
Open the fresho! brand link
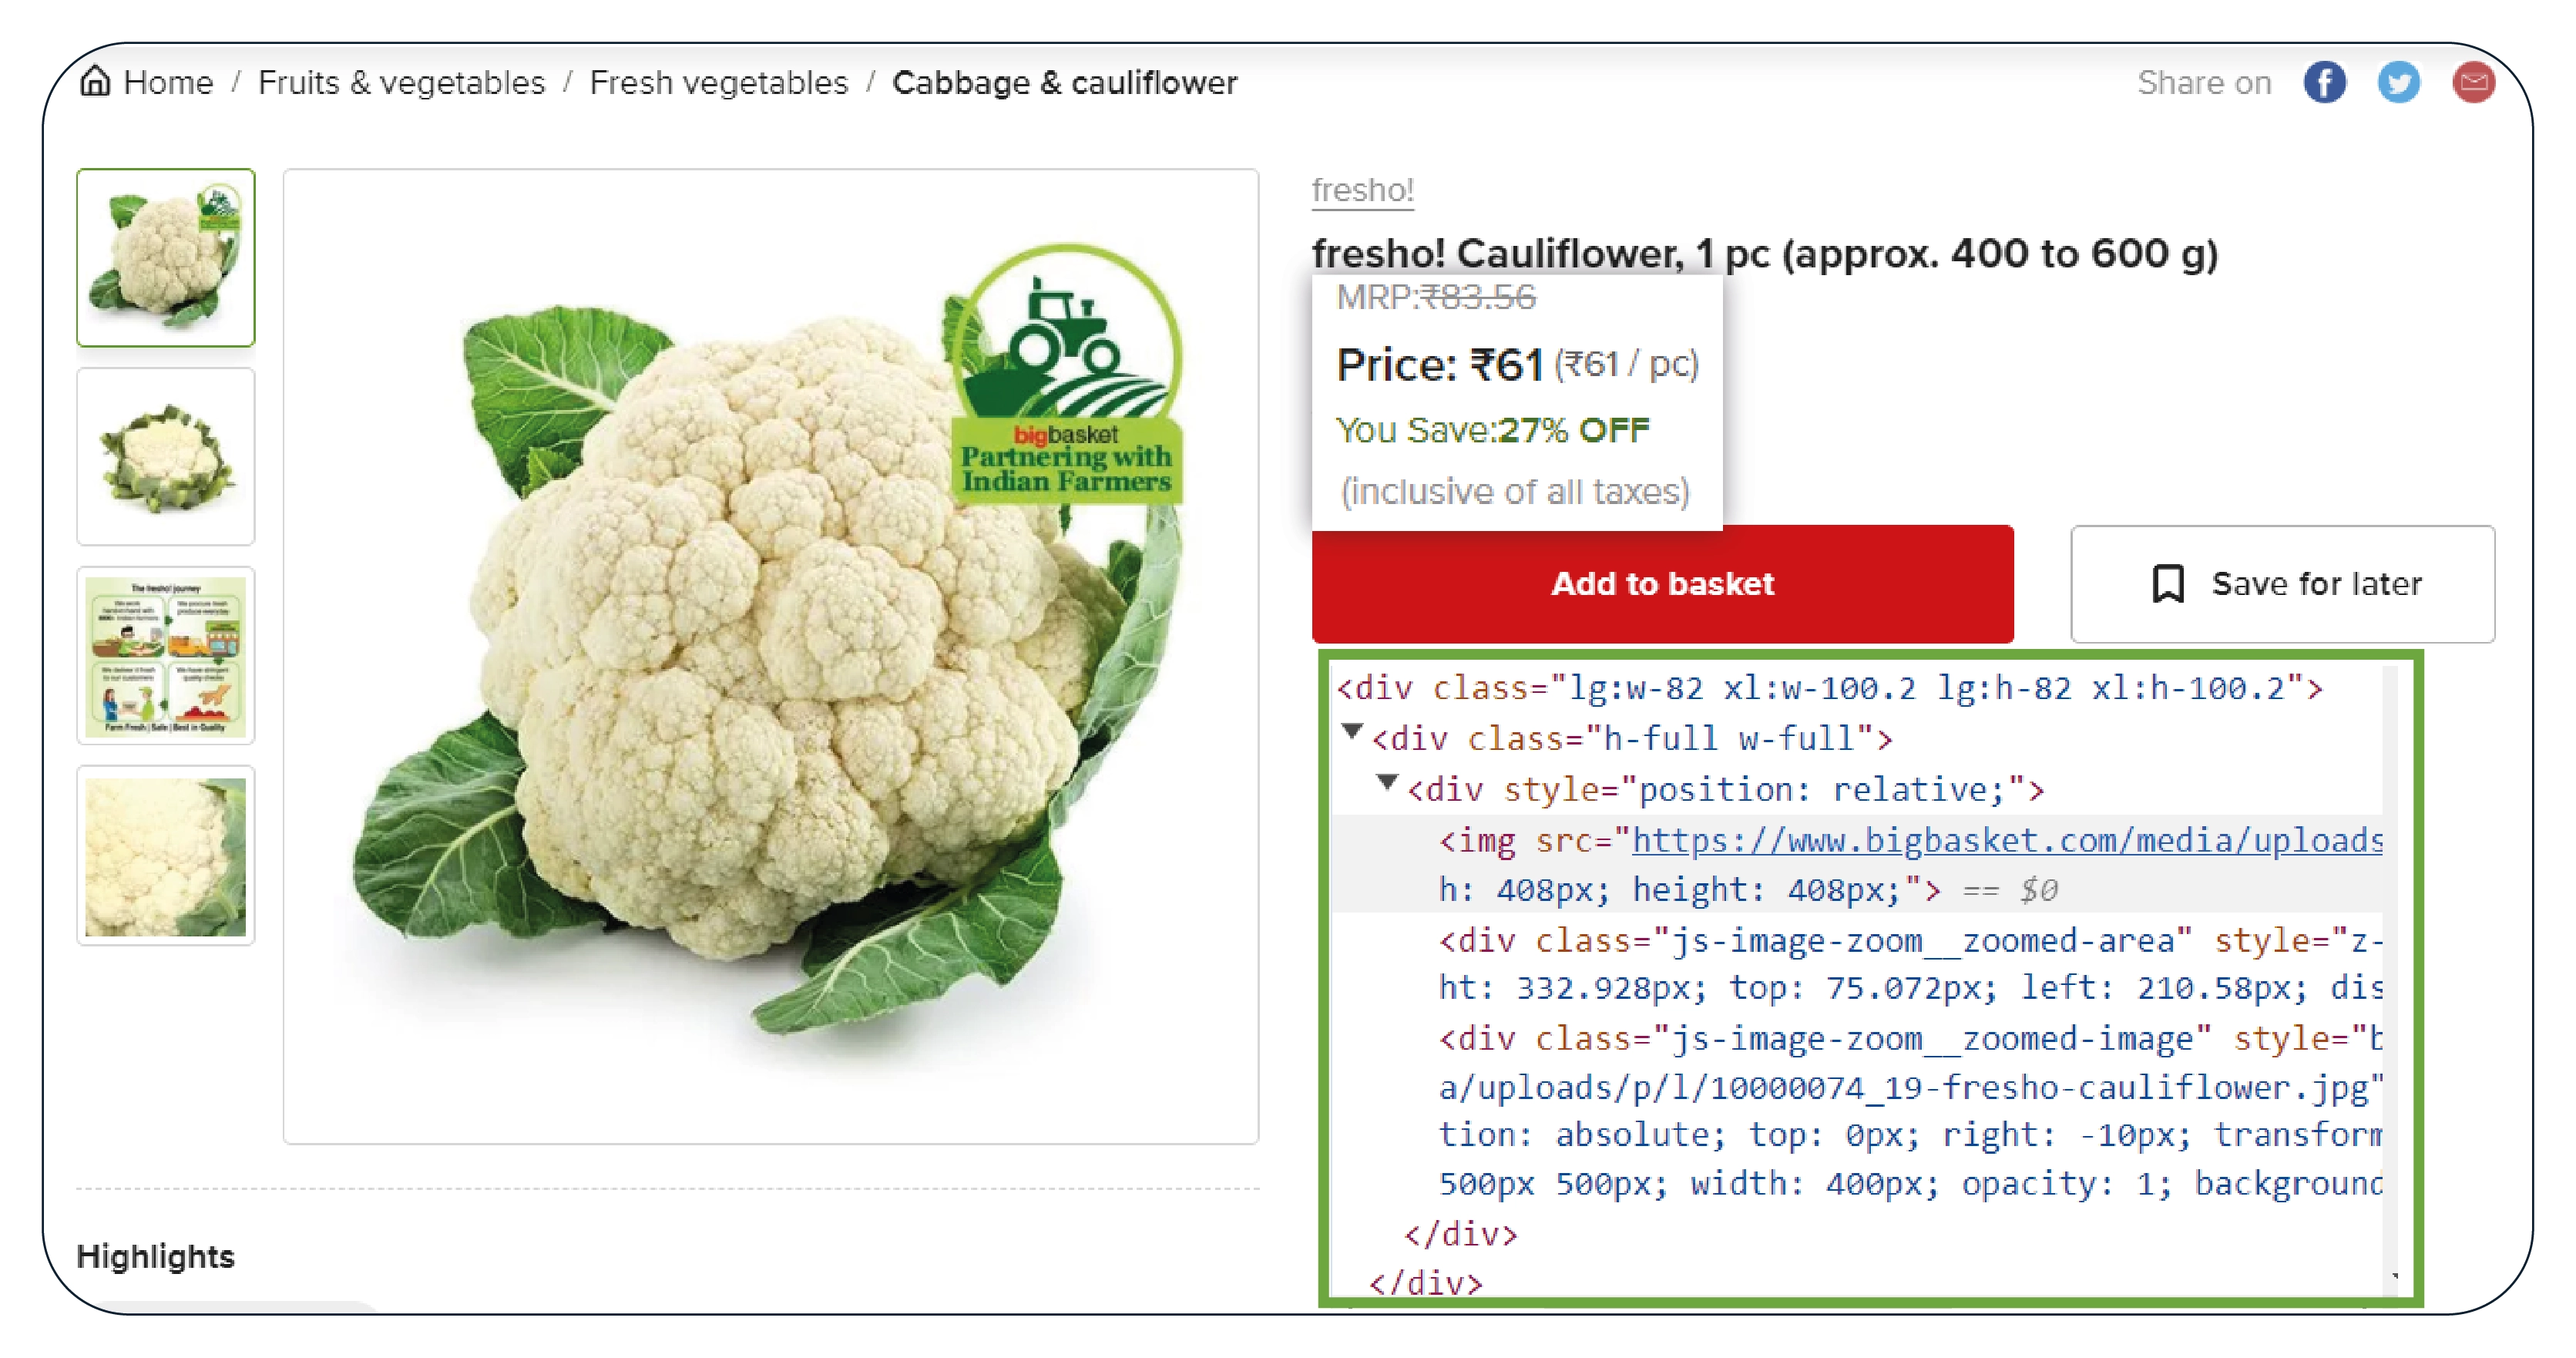(x=1362, y=190)
